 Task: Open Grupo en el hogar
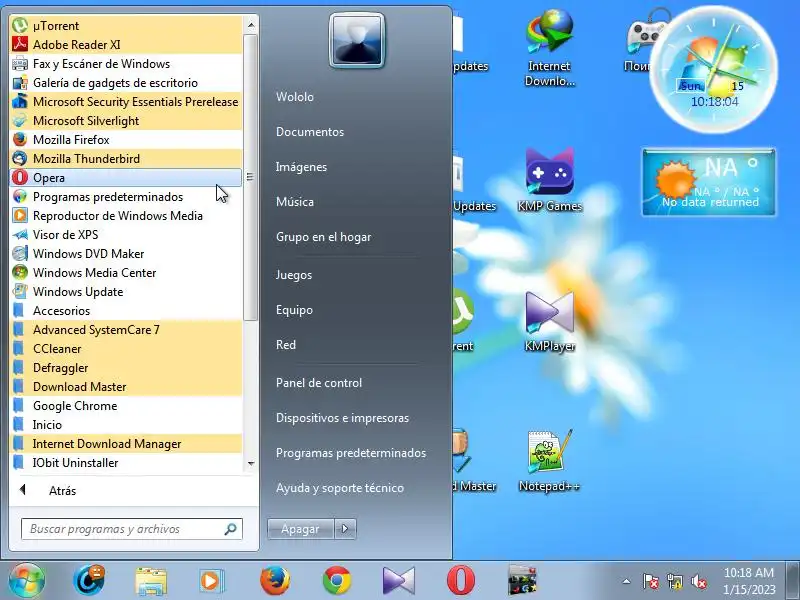tap(323, 237)
